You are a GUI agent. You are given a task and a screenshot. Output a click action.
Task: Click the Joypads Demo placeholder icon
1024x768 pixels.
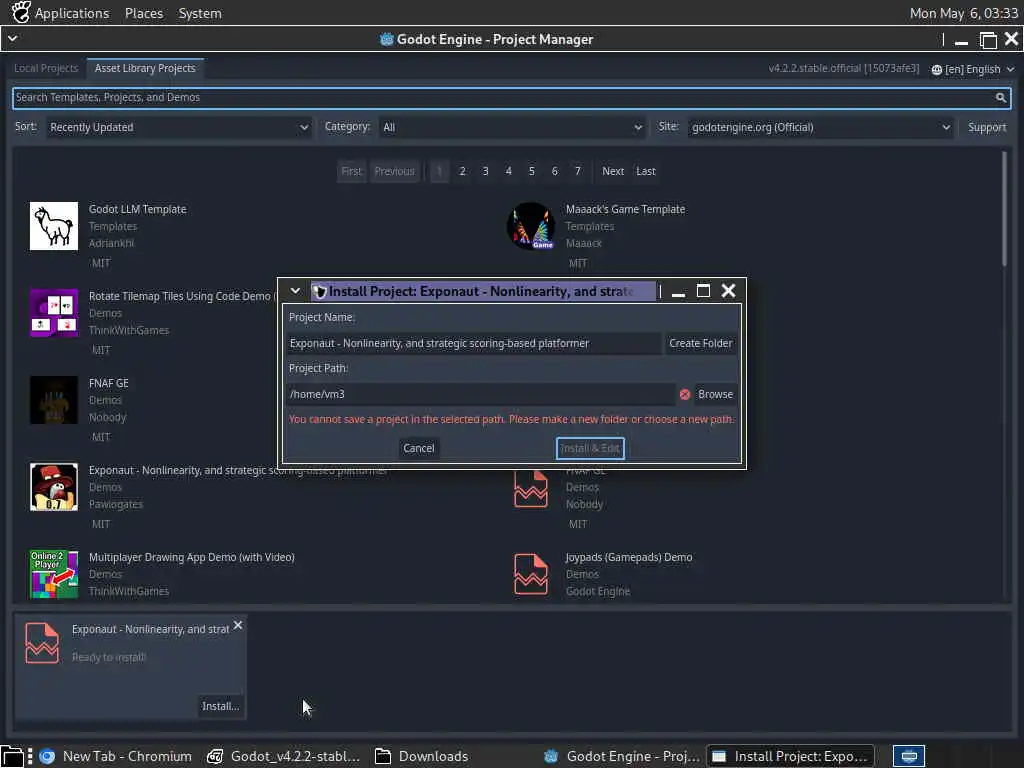(x=531, y=573)
